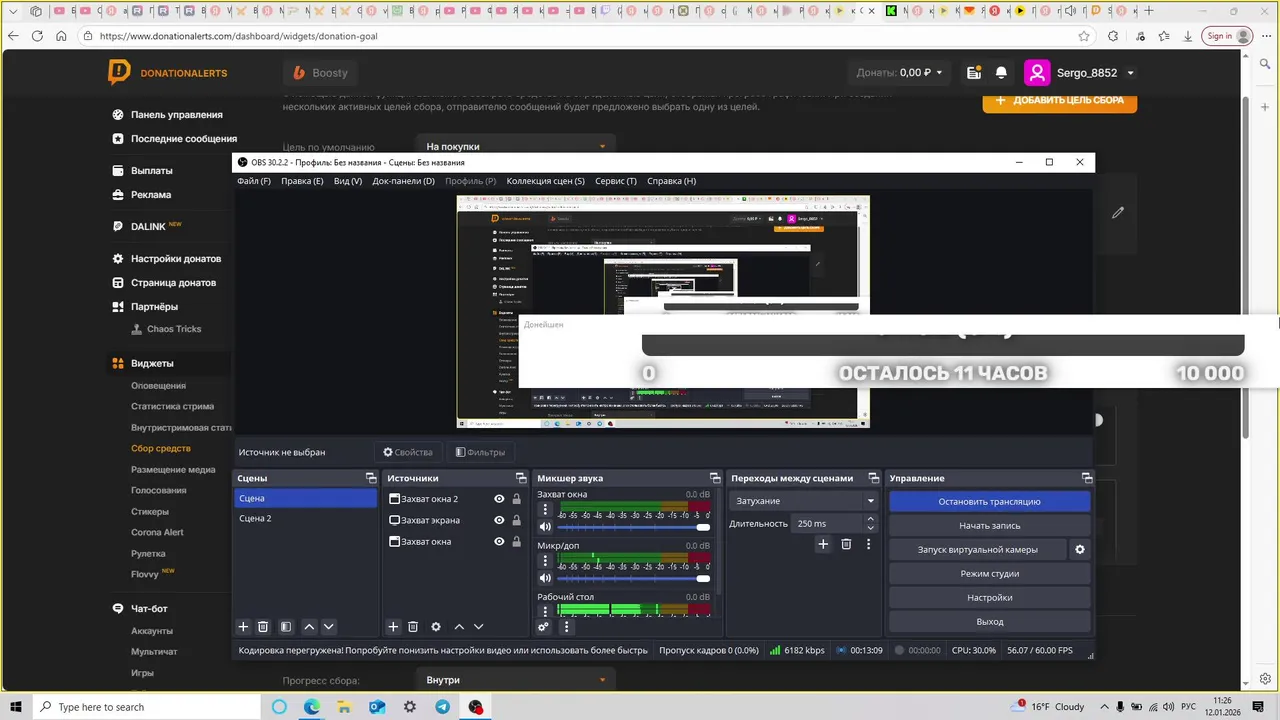This screenshot has height=720, width=1280.
Task: Click Запуск виртуальной камеры button
Action: coord(978,549)
